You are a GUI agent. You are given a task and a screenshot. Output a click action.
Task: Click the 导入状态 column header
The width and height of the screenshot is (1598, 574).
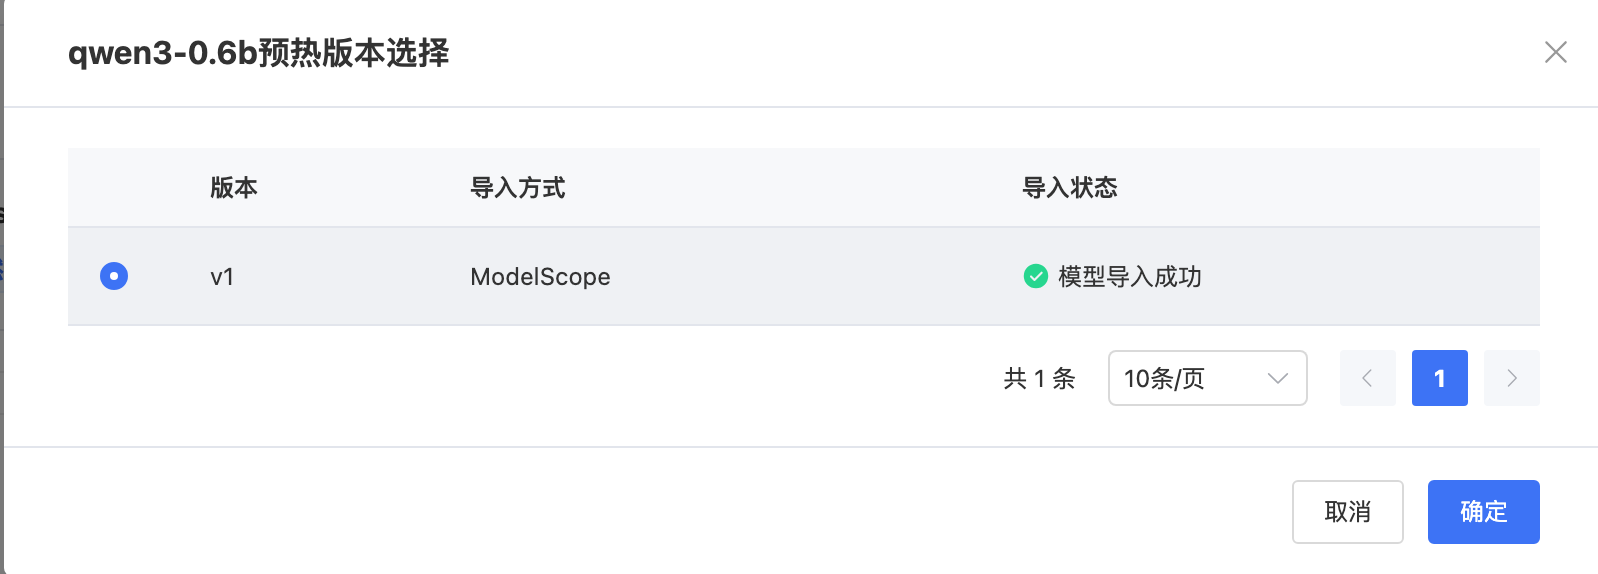(x=1069, y=188)
